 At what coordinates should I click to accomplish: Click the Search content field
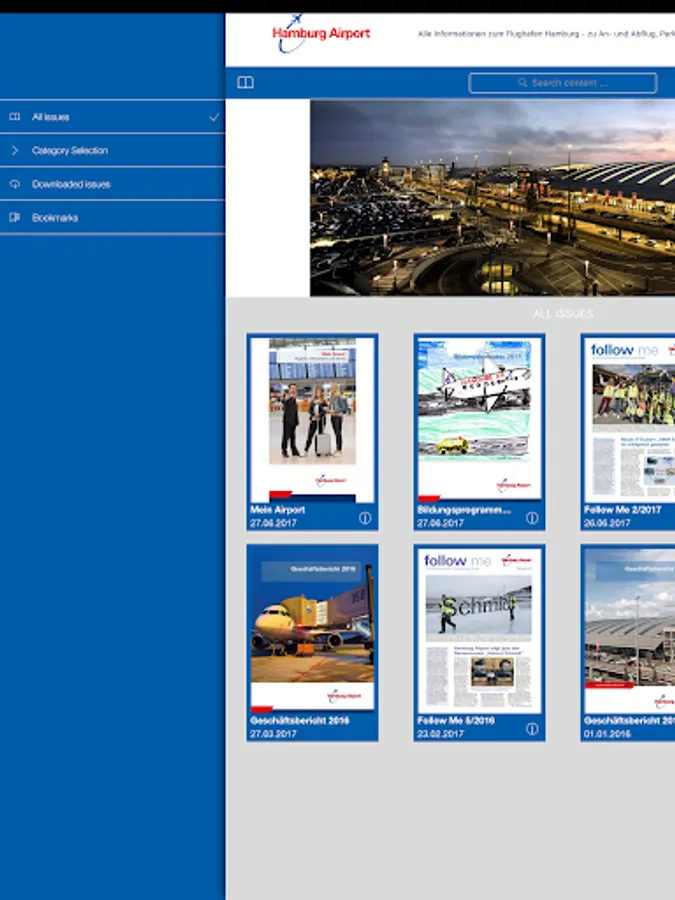562,83
